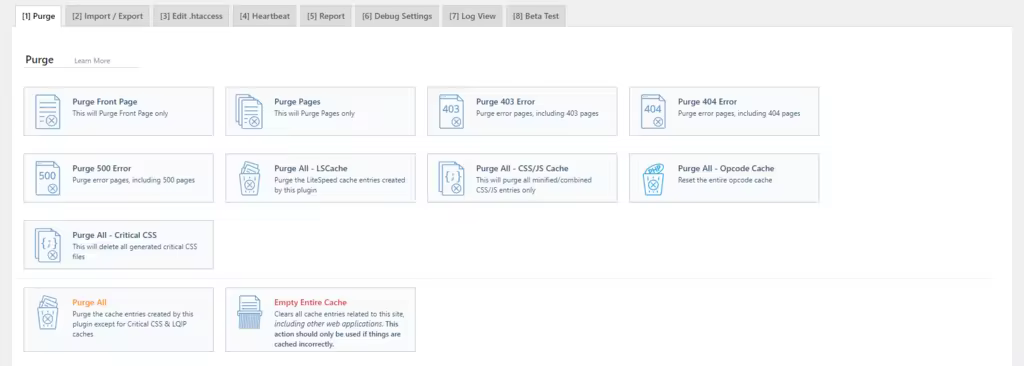Click the Purge section heading
Viewport: 1024px width, 366px height.
pyautogui.click(x=39, y=59)
